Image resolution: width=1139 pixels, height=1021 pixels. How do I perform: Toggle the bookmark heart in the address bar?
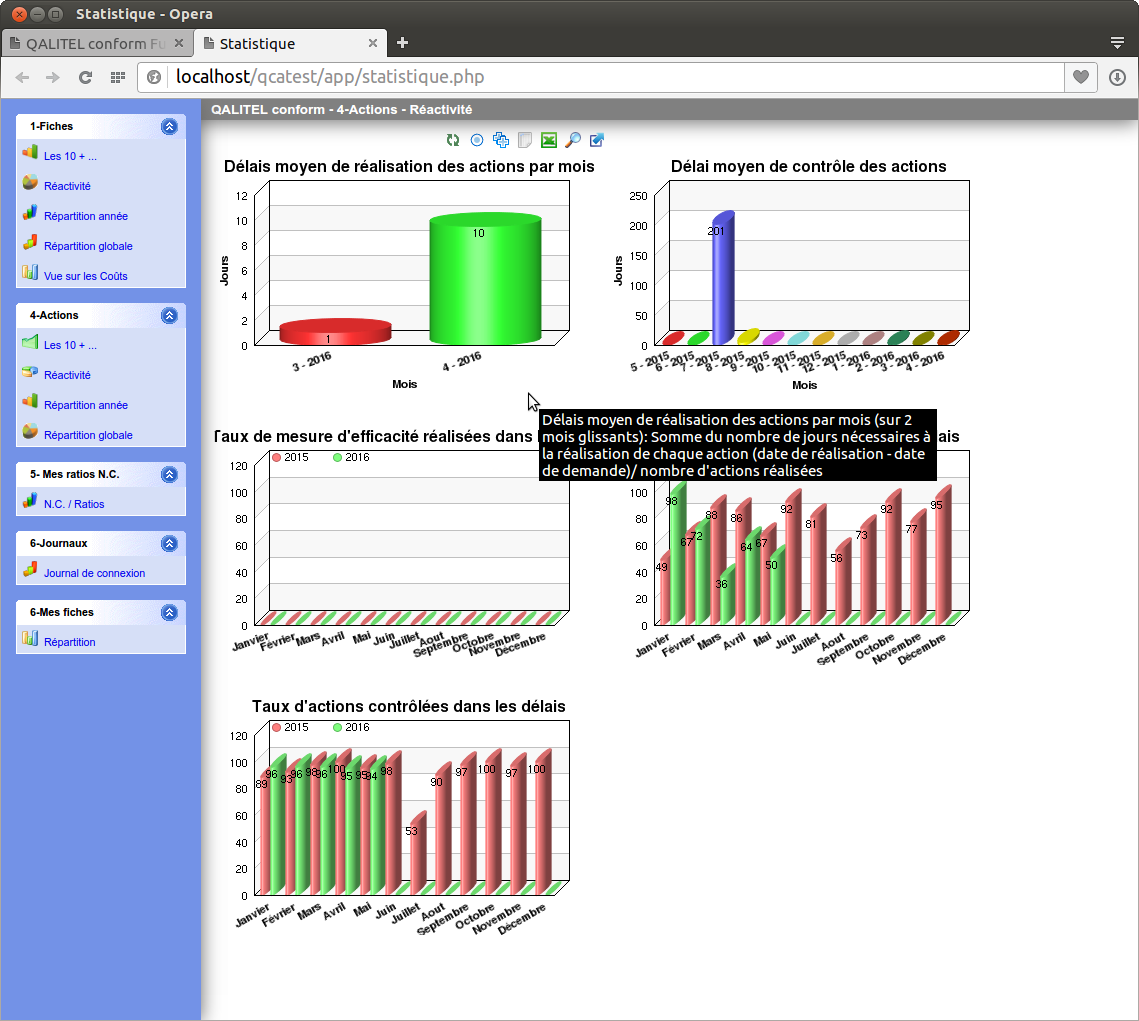click(x=1081, y=77)
